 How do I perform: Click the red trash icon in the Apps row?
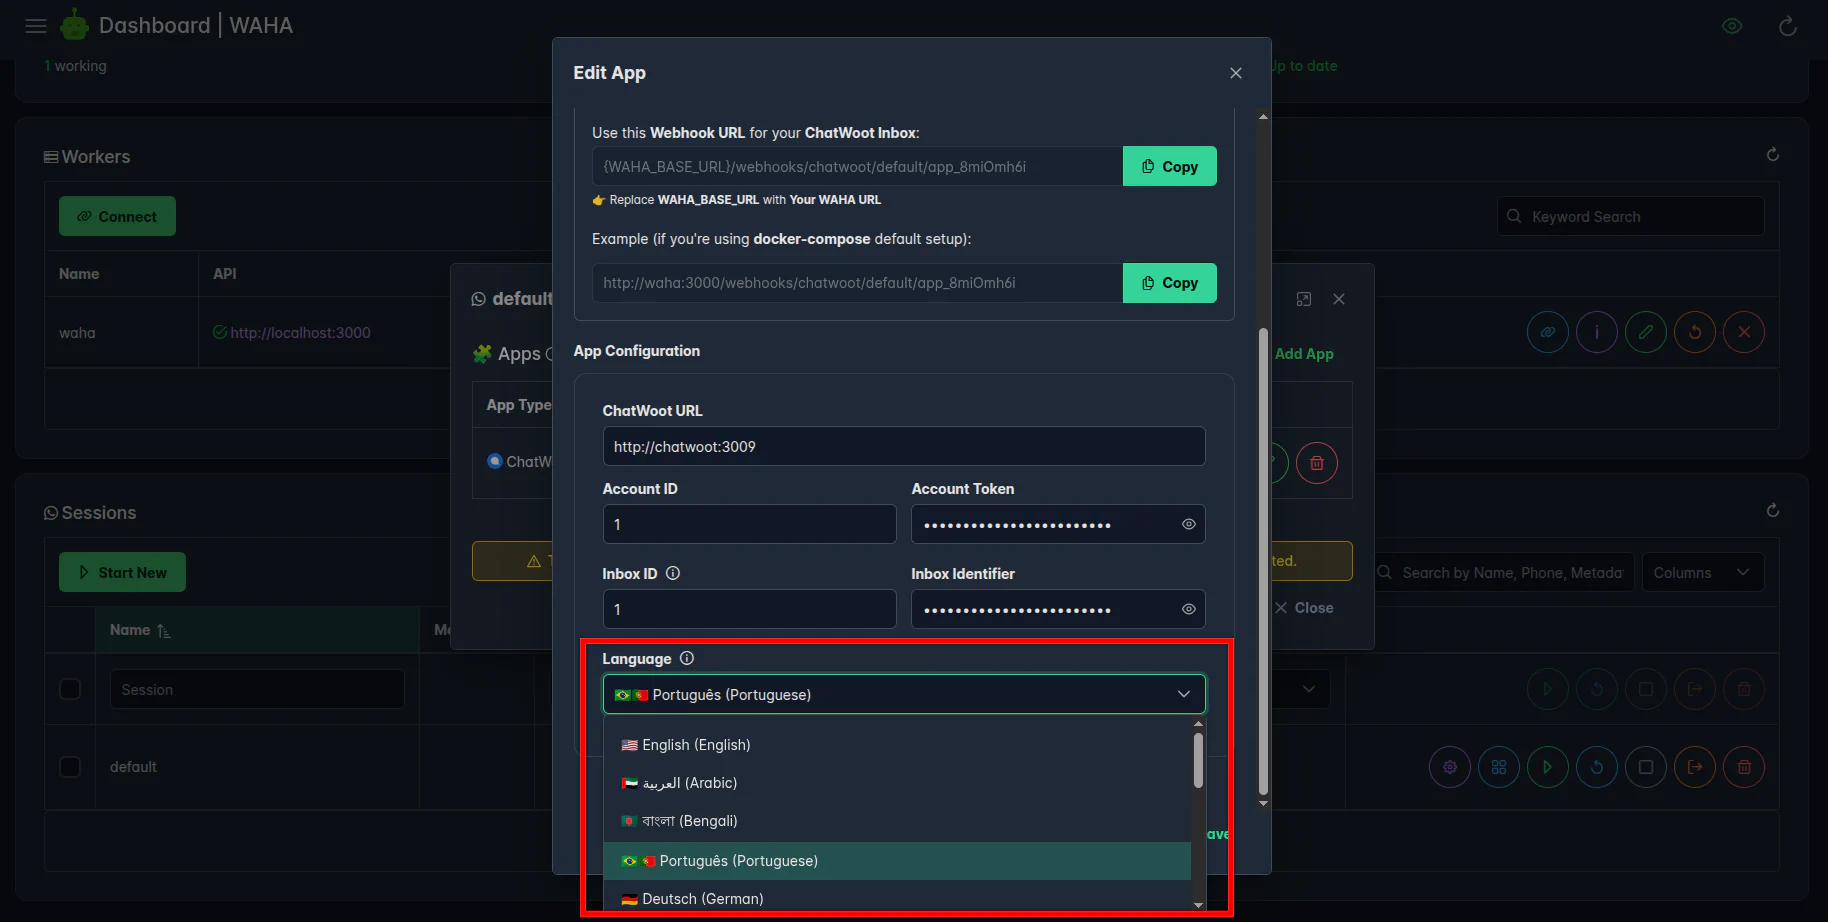pyautogui.click(x=1317, y=463)
